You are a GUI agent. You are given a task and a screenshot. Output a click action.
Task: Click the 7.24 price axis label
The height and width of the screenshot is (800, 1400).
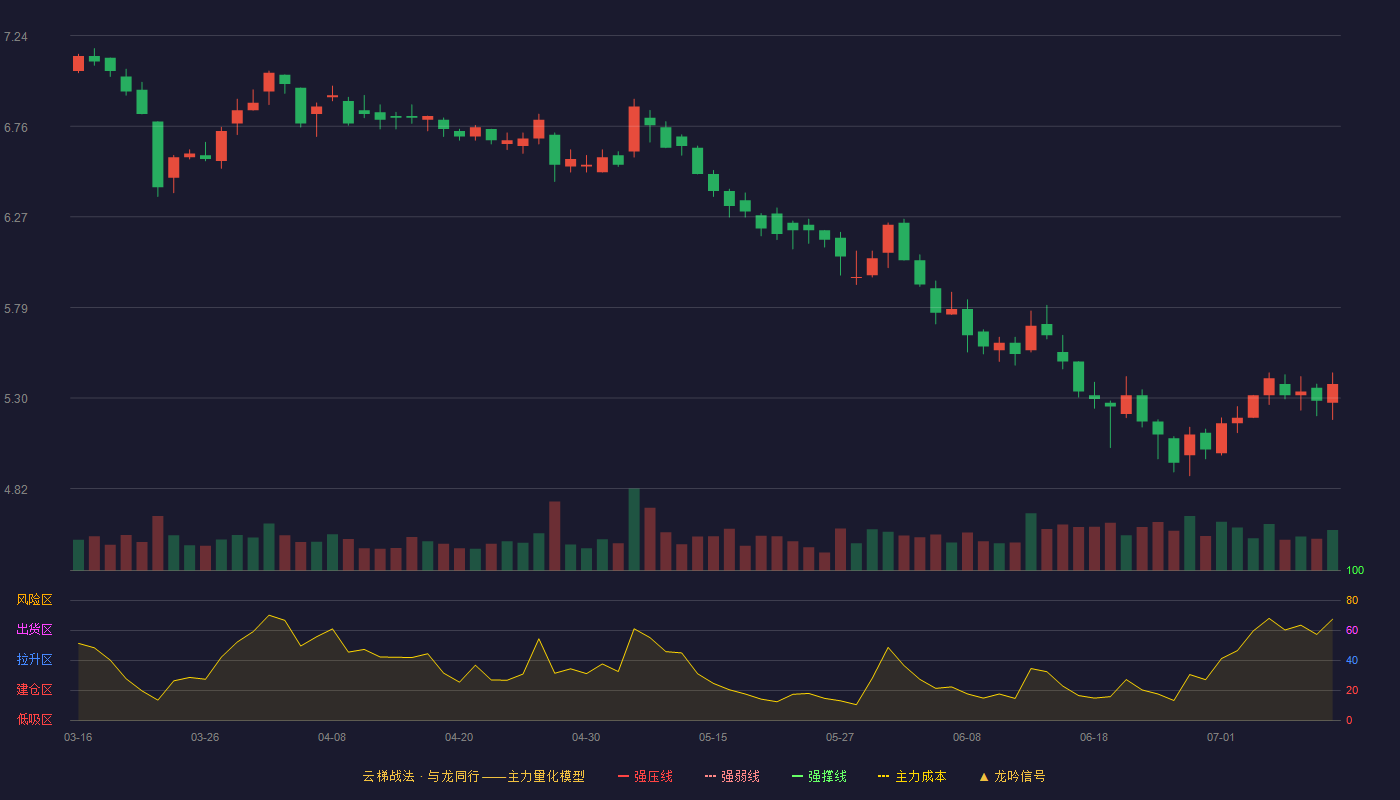(16, 37)
